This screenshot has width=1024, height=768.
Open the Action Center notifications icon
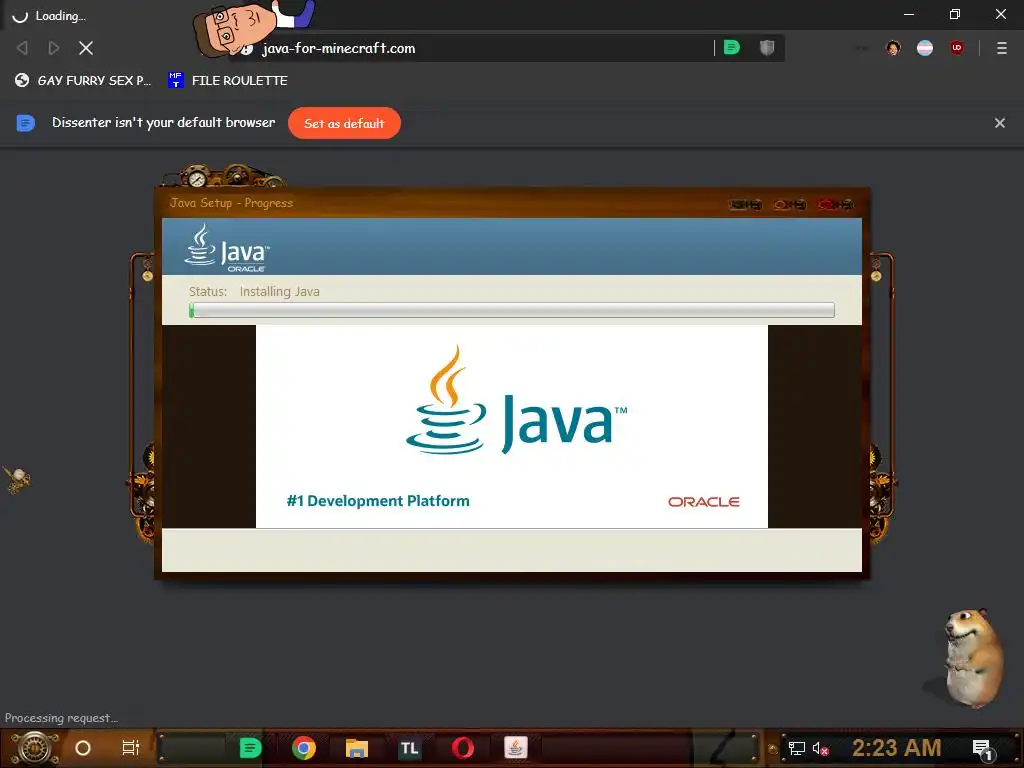[x=982, y=749]
